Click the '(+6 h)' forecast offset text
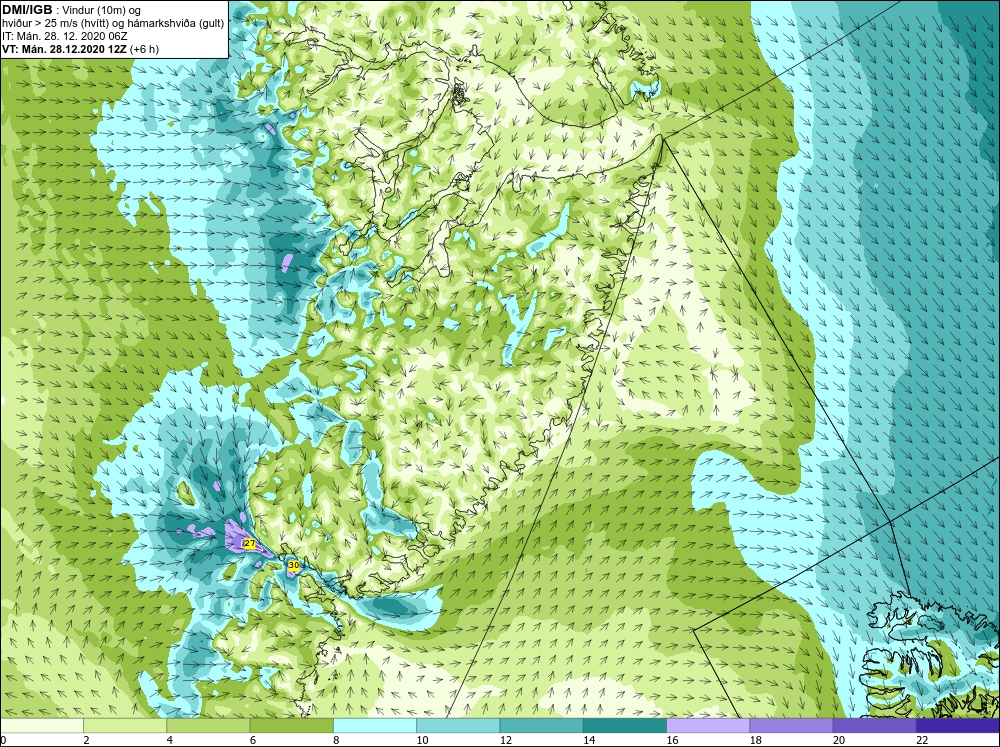Viewport: 1000px width, 747px height. click(x=145, y=49)
